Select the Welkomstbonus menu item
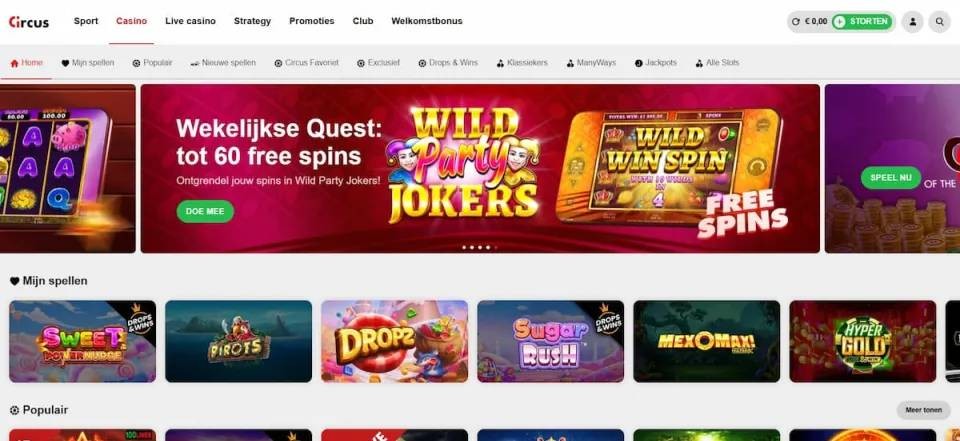This screenshot has height=441, width=960. tap(427, 21)
